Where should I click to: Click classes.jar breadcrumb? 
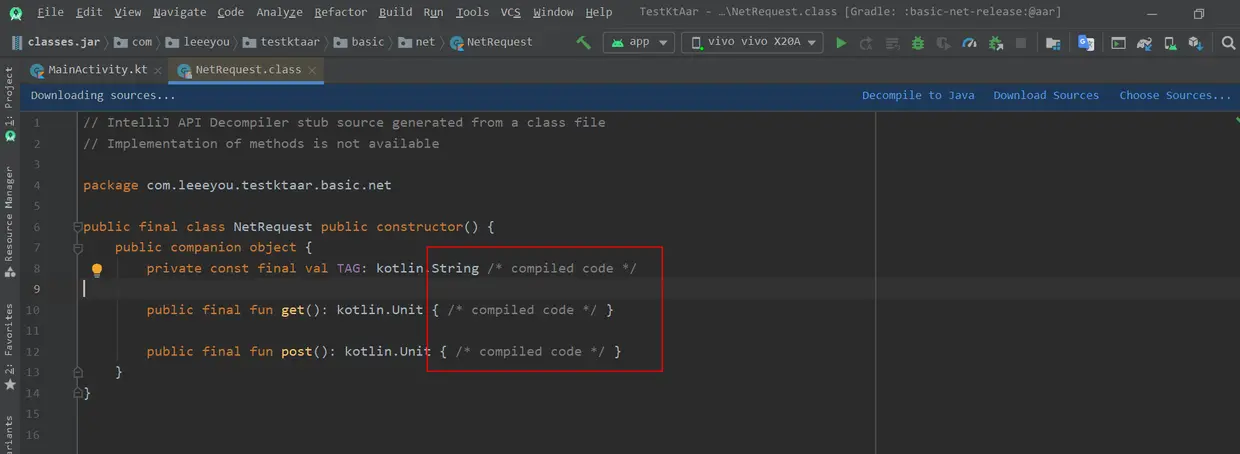point(54,42)
